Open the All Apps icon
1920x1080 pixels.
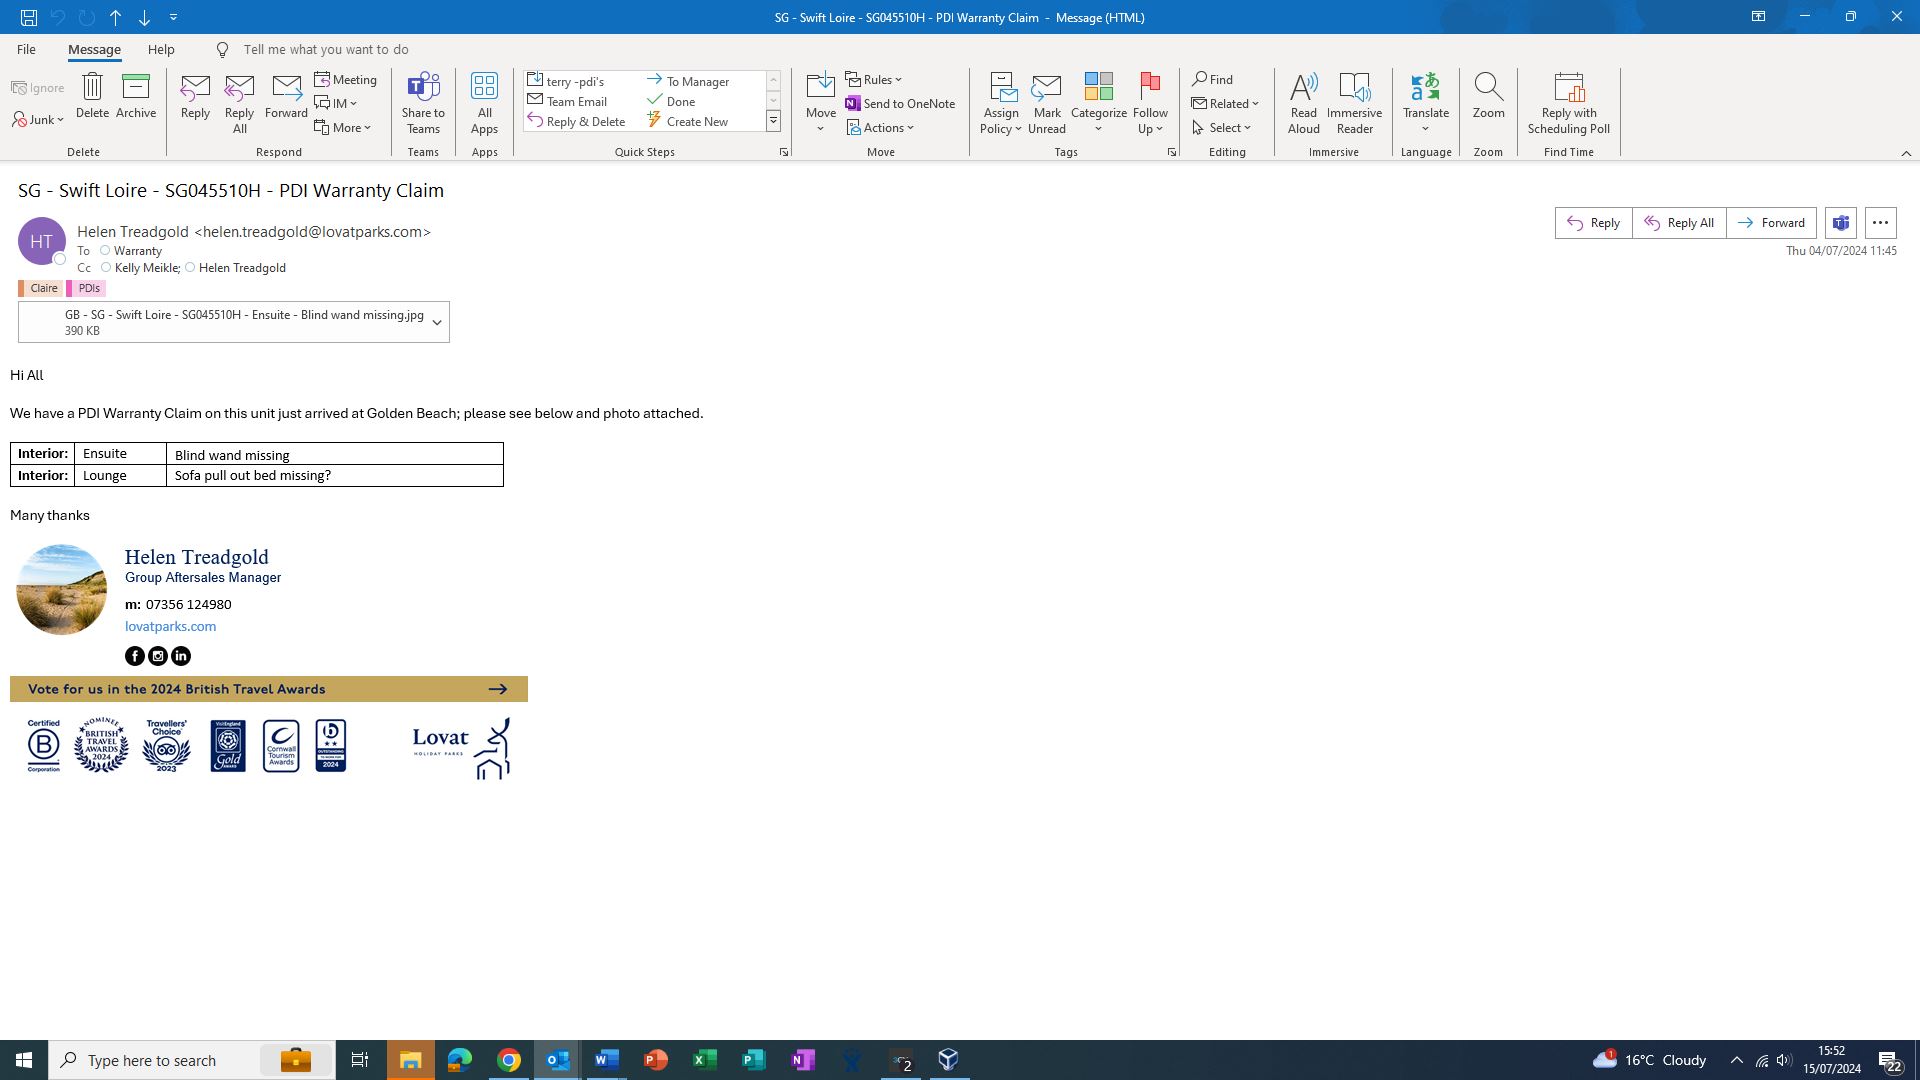click(x=484, y=88)
